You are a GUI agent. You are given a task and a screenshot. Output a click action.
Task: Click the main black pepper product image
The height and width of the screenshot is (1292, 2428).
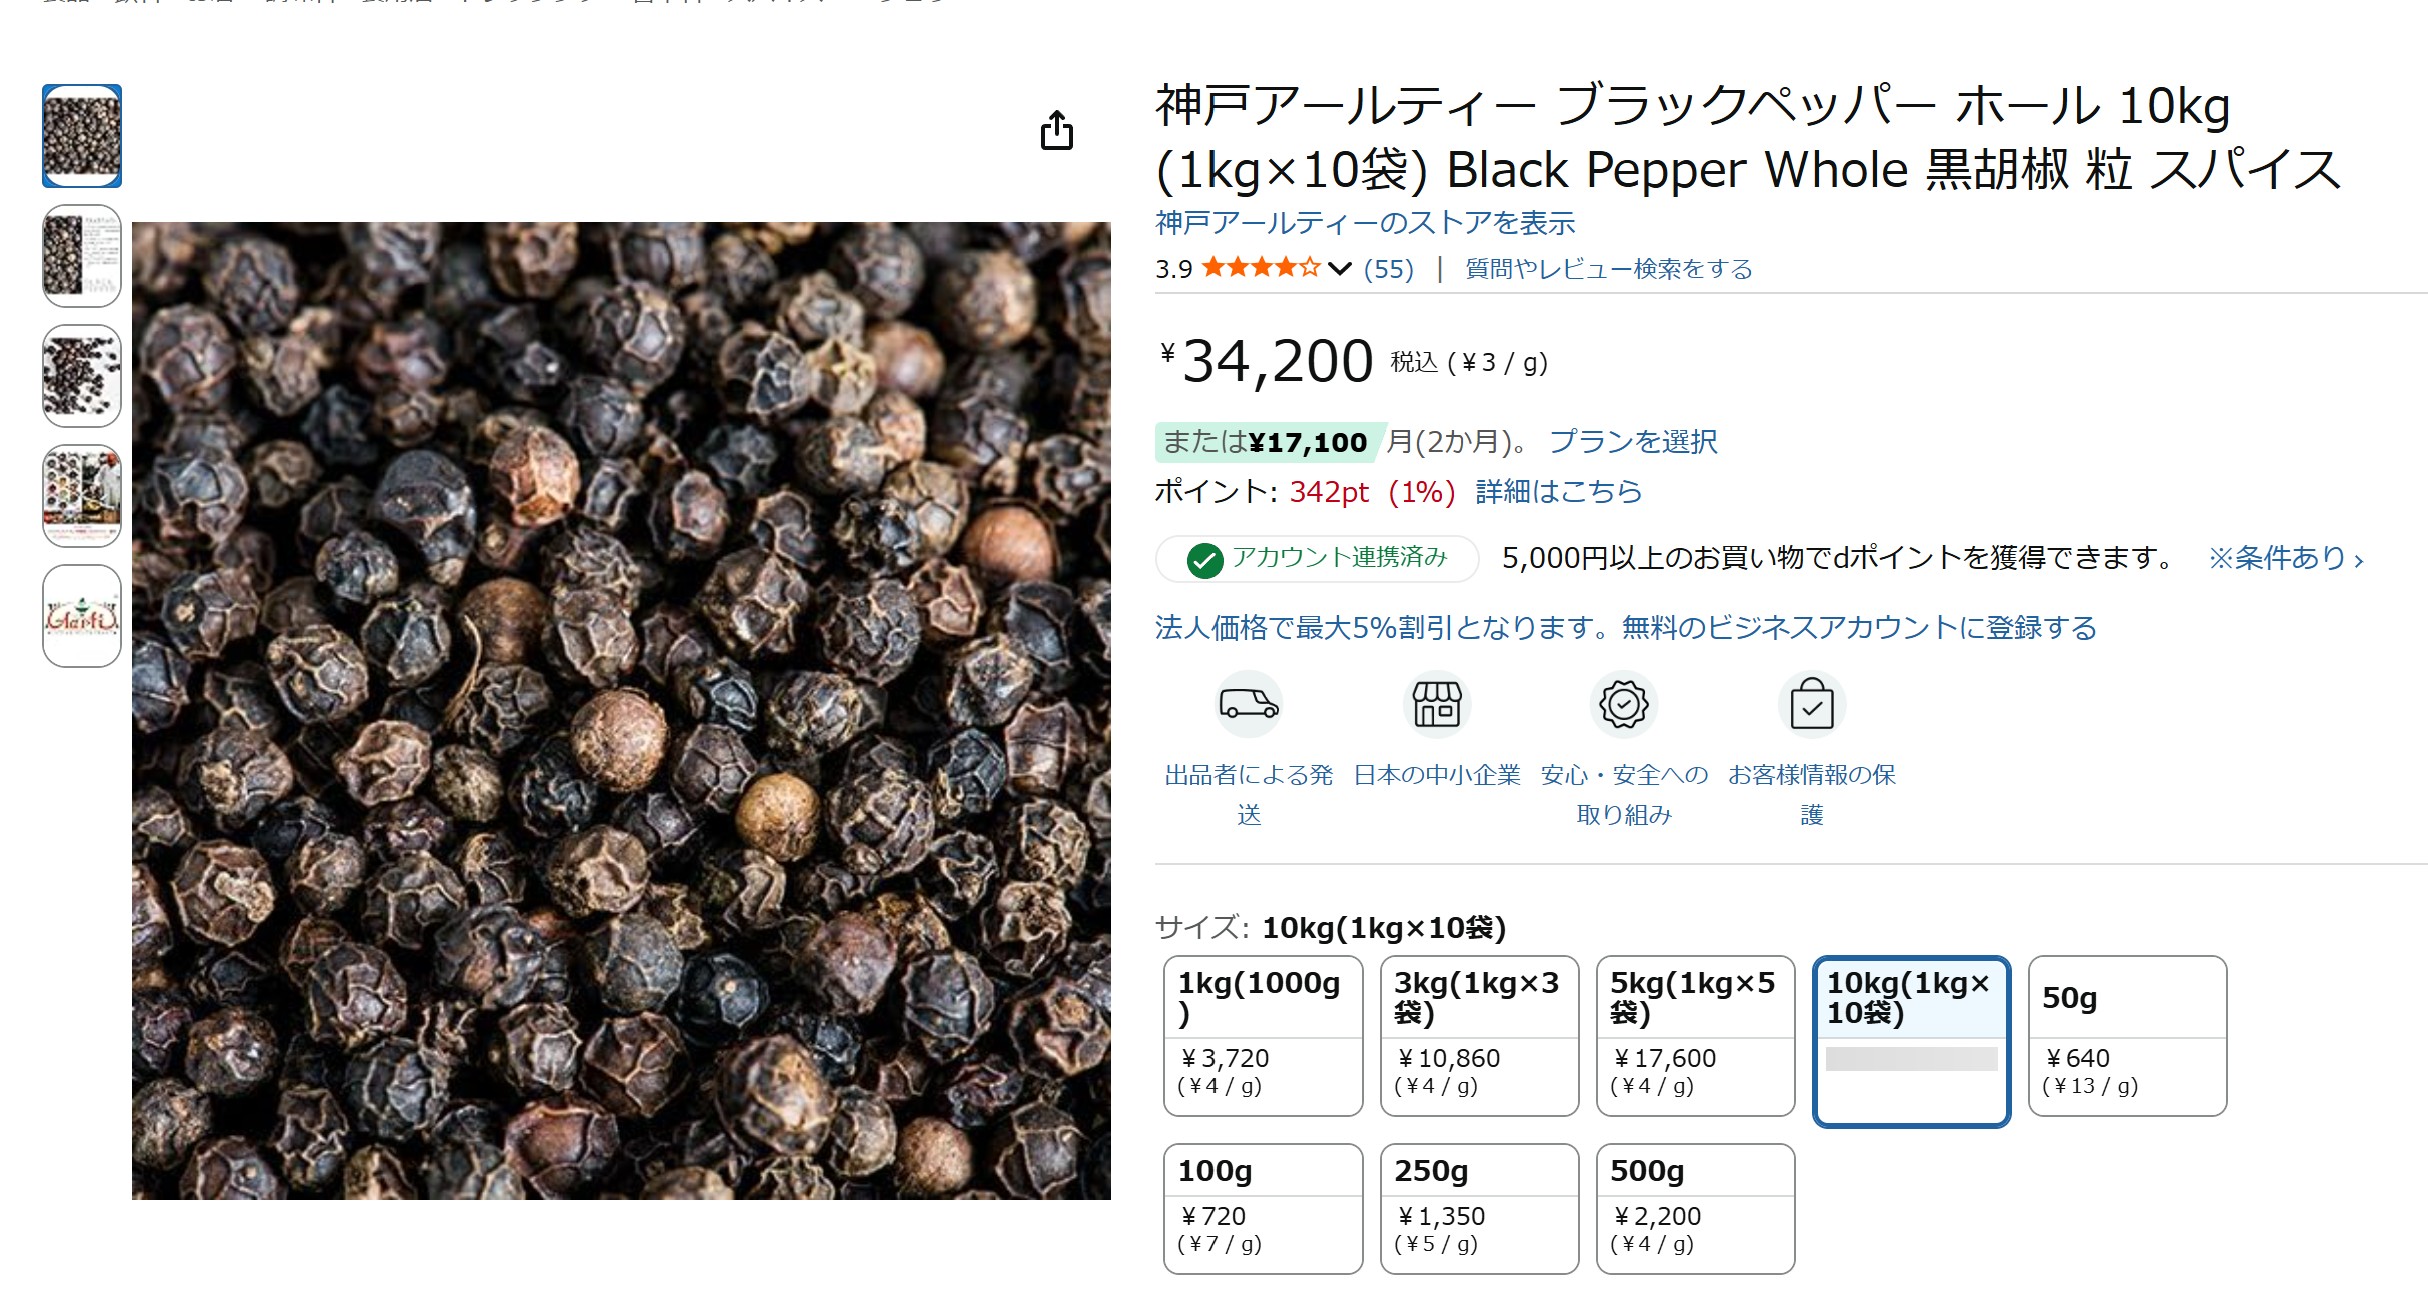point(620,710)
